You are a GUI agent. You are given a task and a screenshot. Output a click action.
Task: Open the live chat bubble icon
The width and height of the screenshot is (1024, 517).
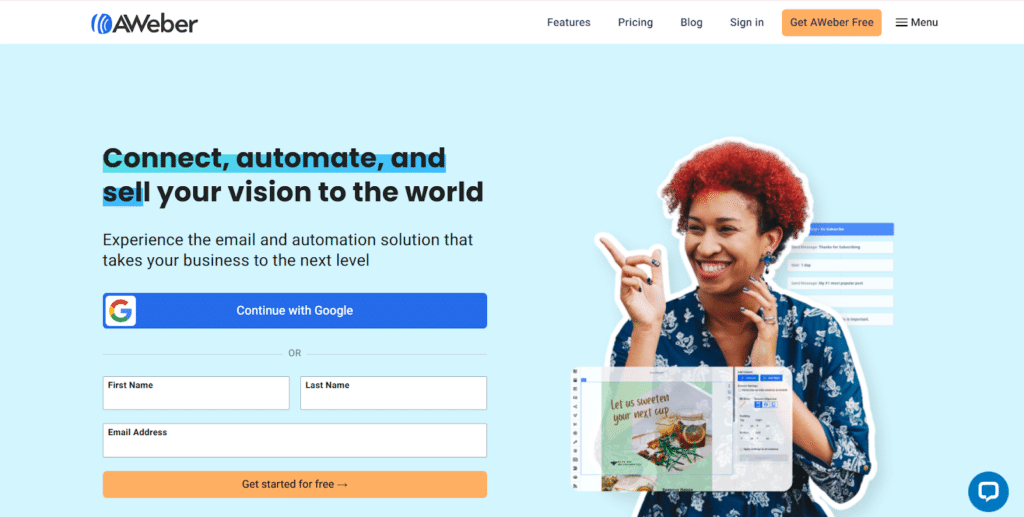pos(988,492)
